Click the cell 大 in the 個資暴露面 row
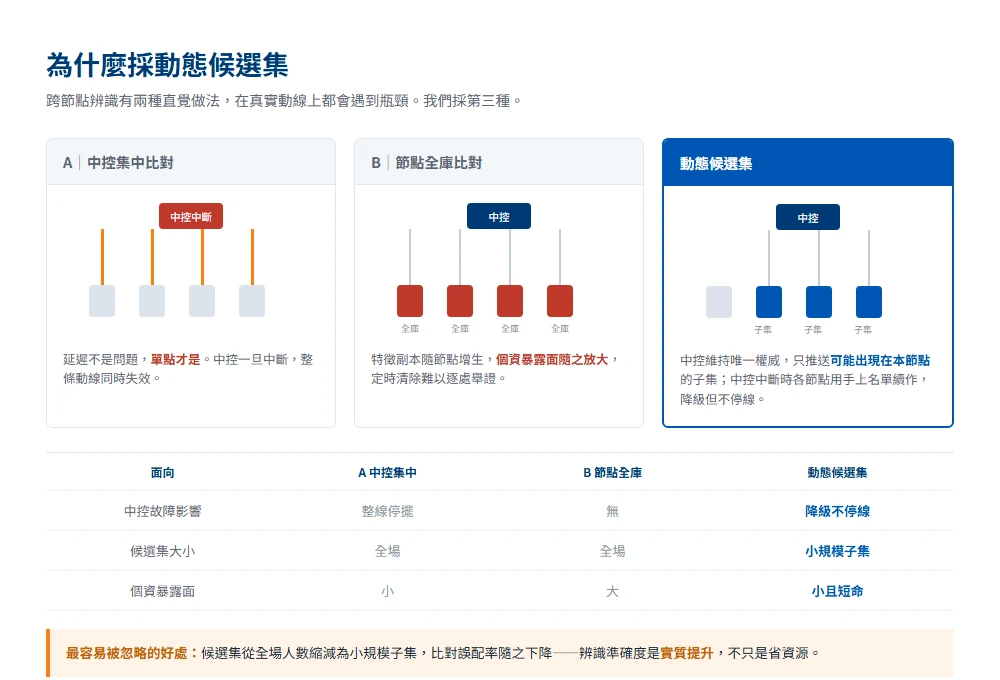The width and height of the screenshot is (1000, 680). pos(612,591)
